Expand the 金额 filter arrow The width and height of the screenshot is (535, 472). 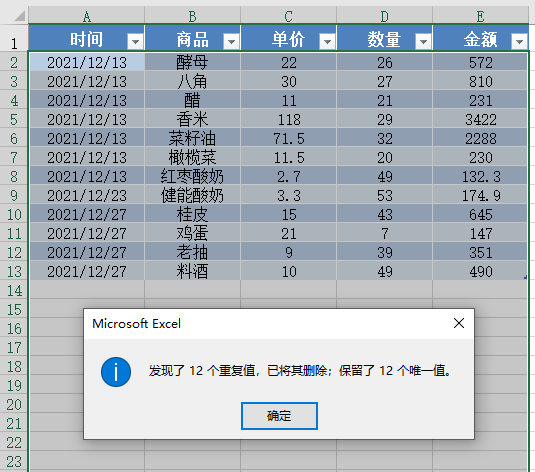[519, 42]
